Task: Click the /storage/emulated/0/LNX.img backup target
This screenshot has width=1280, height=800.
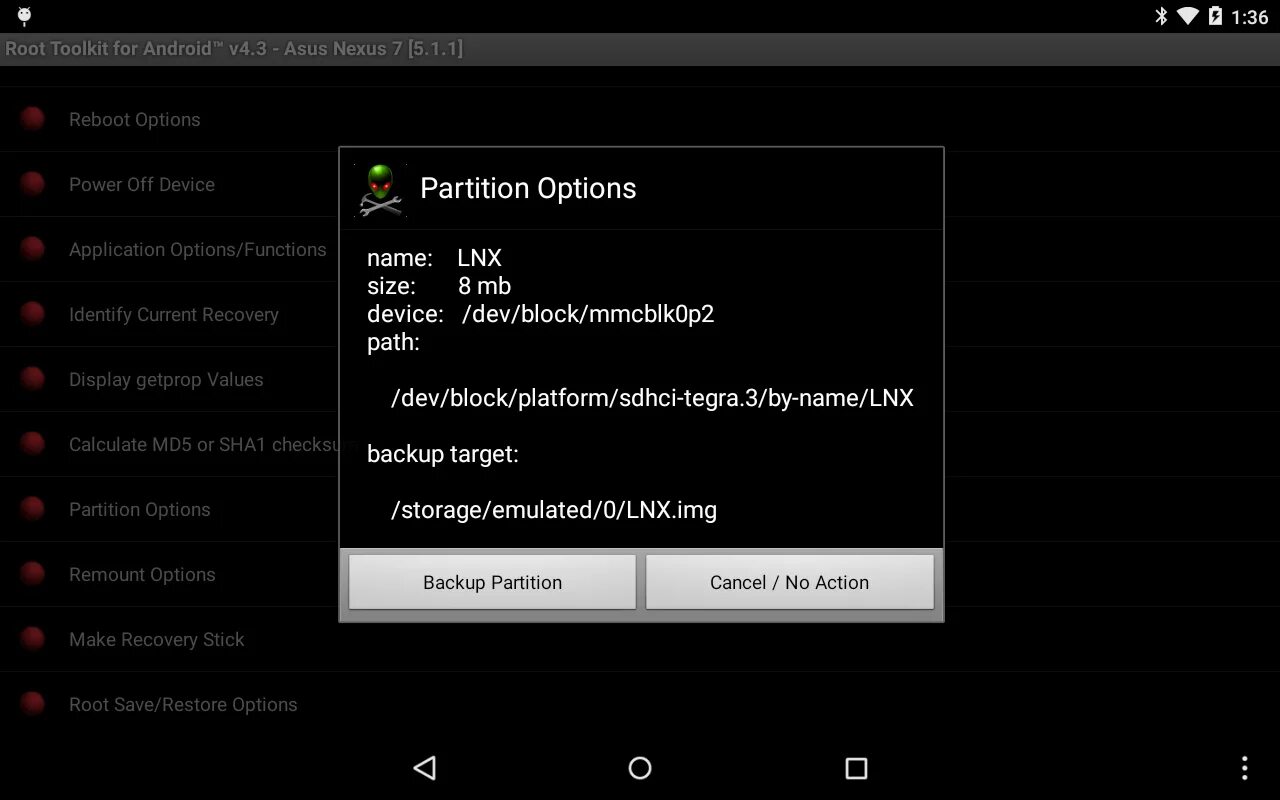Action: point(554,510)
